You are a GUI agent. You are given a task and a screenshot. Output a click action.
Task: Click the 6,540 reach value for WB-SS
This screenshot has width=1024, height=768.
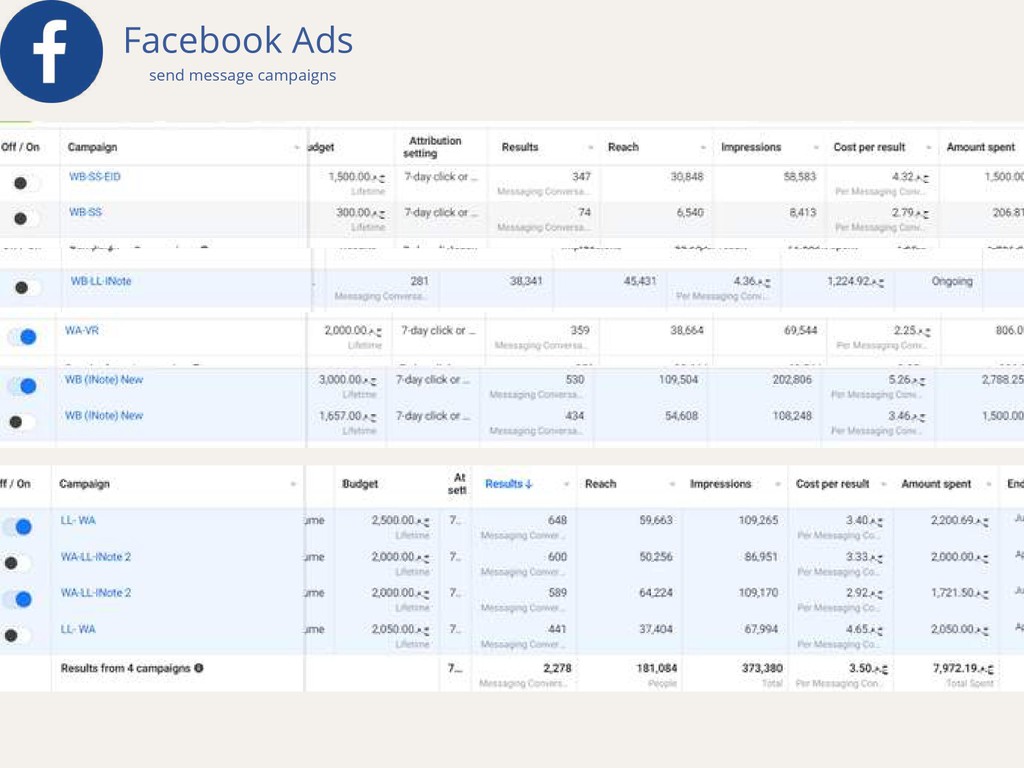[690, 212]
